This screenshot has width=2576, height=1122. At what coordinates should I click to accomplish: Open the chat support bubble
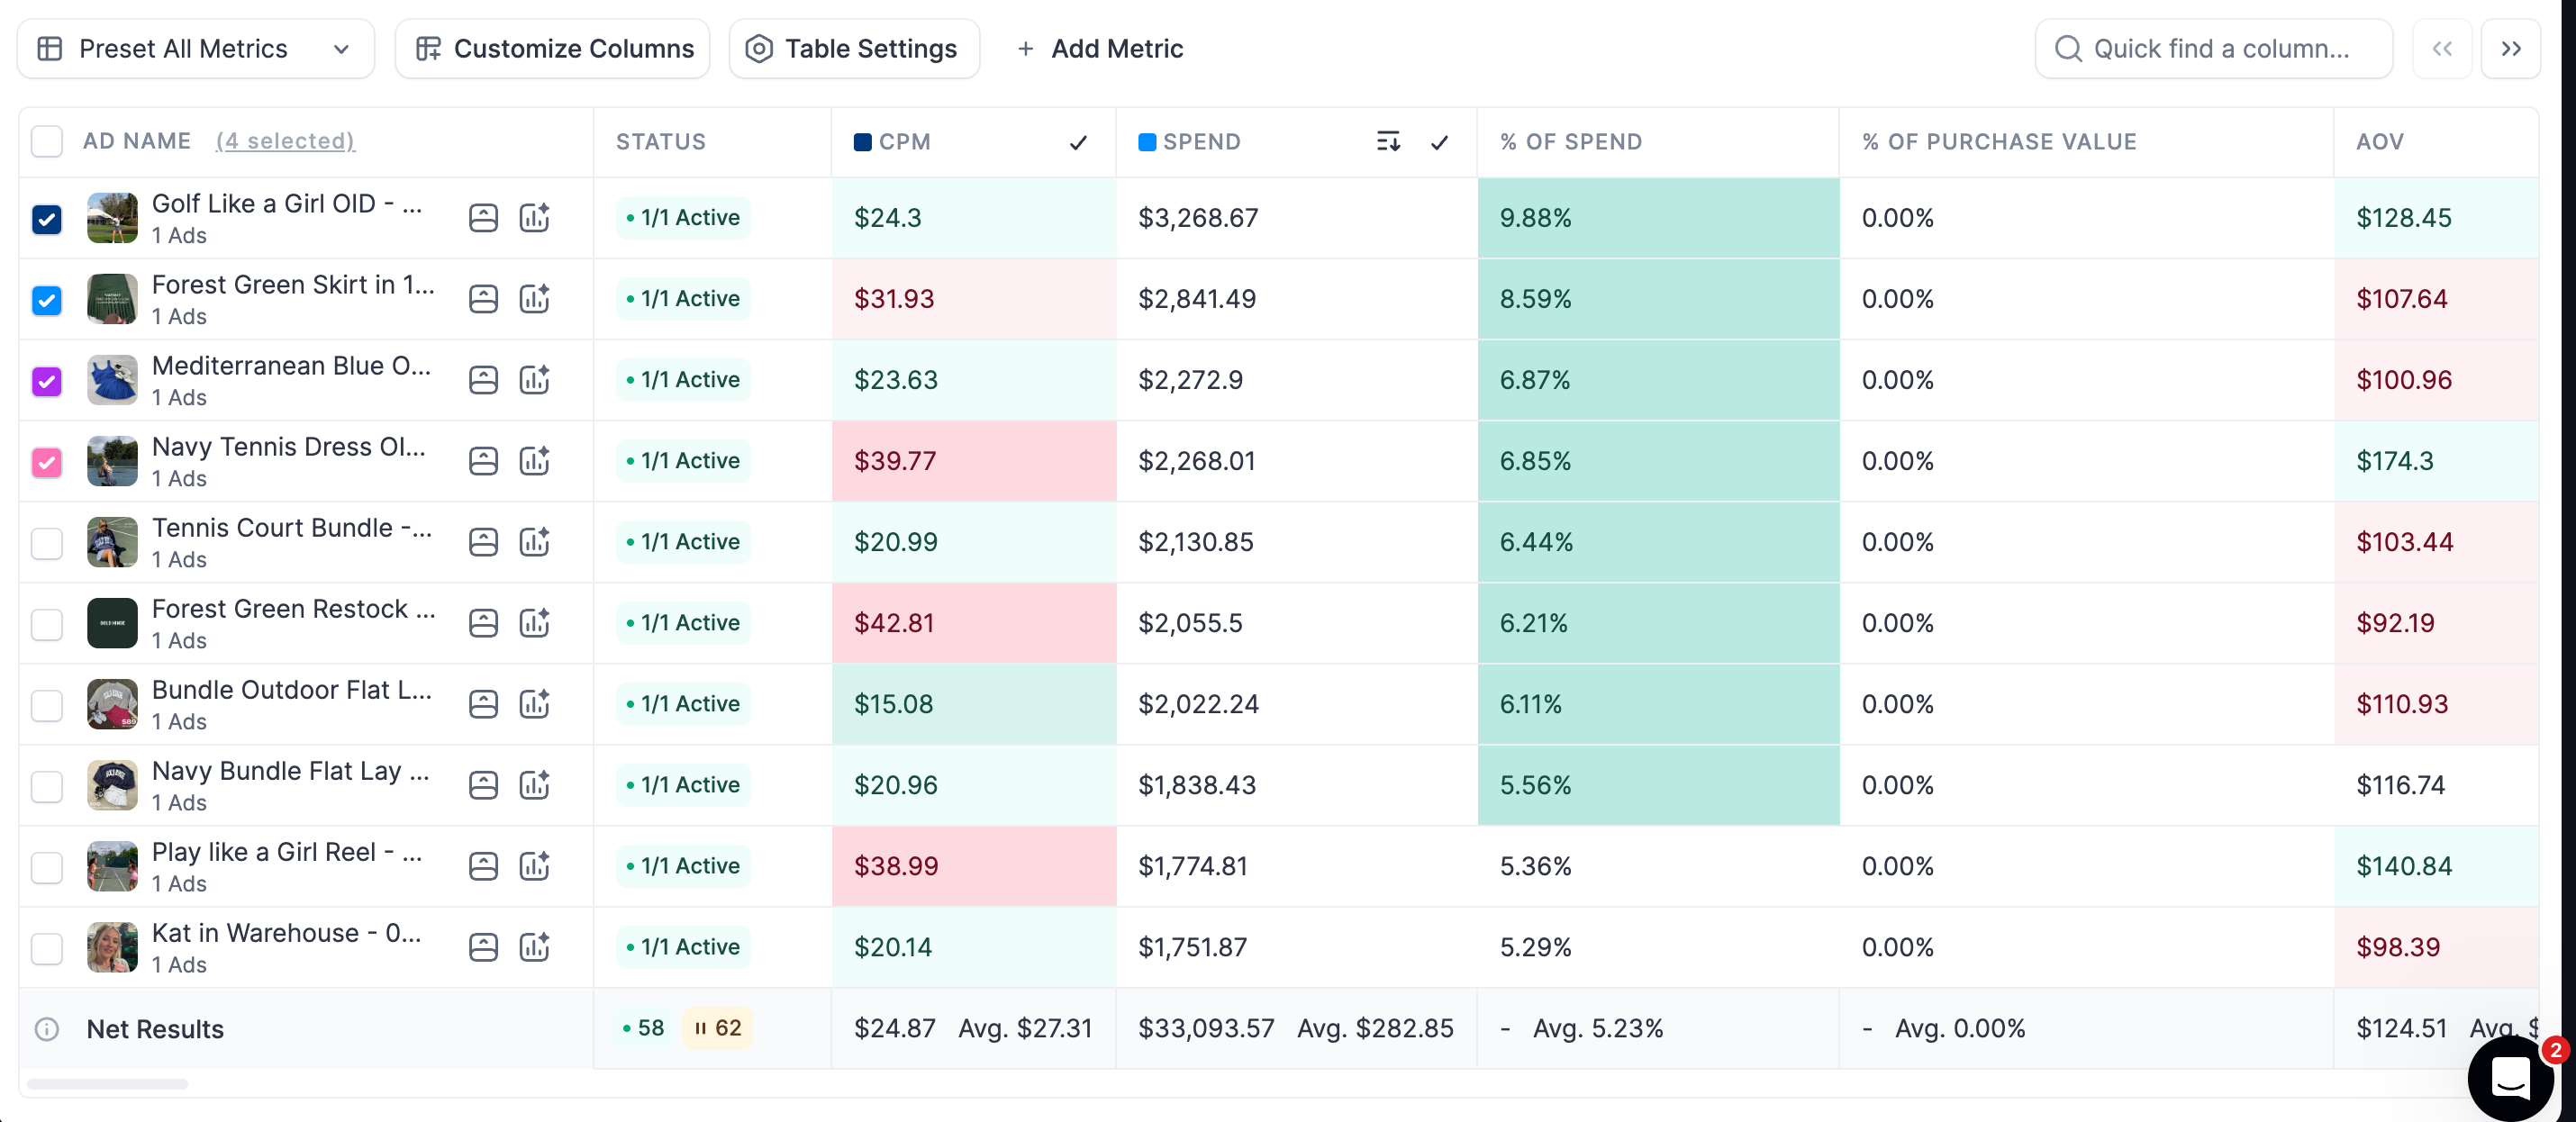pyautogui.click(x=2510, y=1078)
